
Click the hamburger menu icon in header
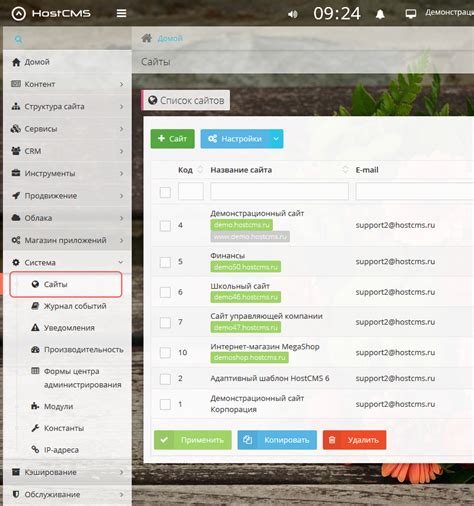[x=121, y=13]
